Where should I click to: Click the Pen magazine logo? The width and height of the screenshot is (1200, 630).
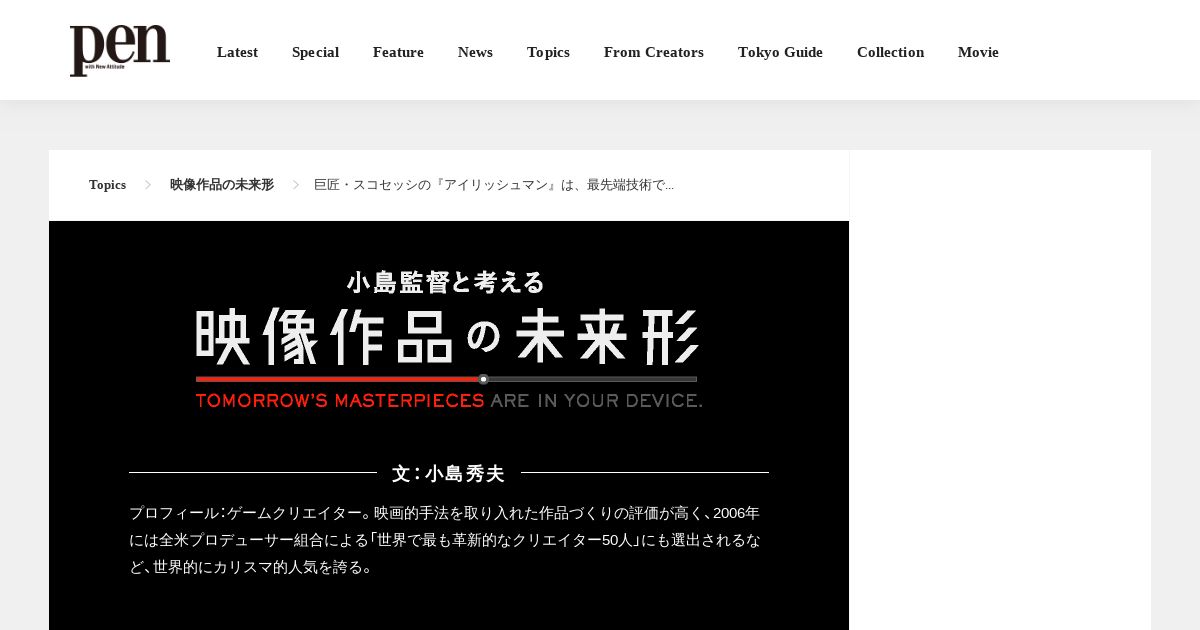(x=120, y=50)
